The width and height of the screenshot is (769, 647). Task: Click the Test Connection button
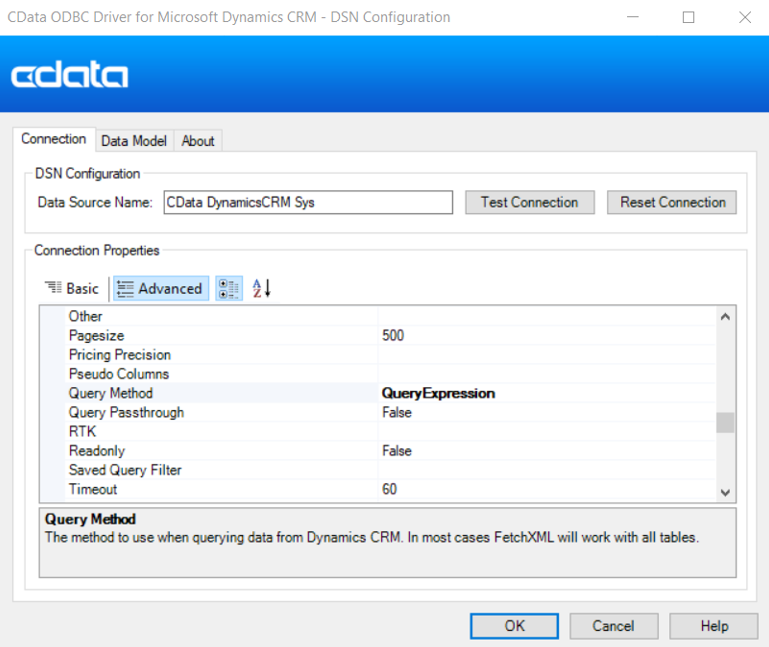(530, 202)
